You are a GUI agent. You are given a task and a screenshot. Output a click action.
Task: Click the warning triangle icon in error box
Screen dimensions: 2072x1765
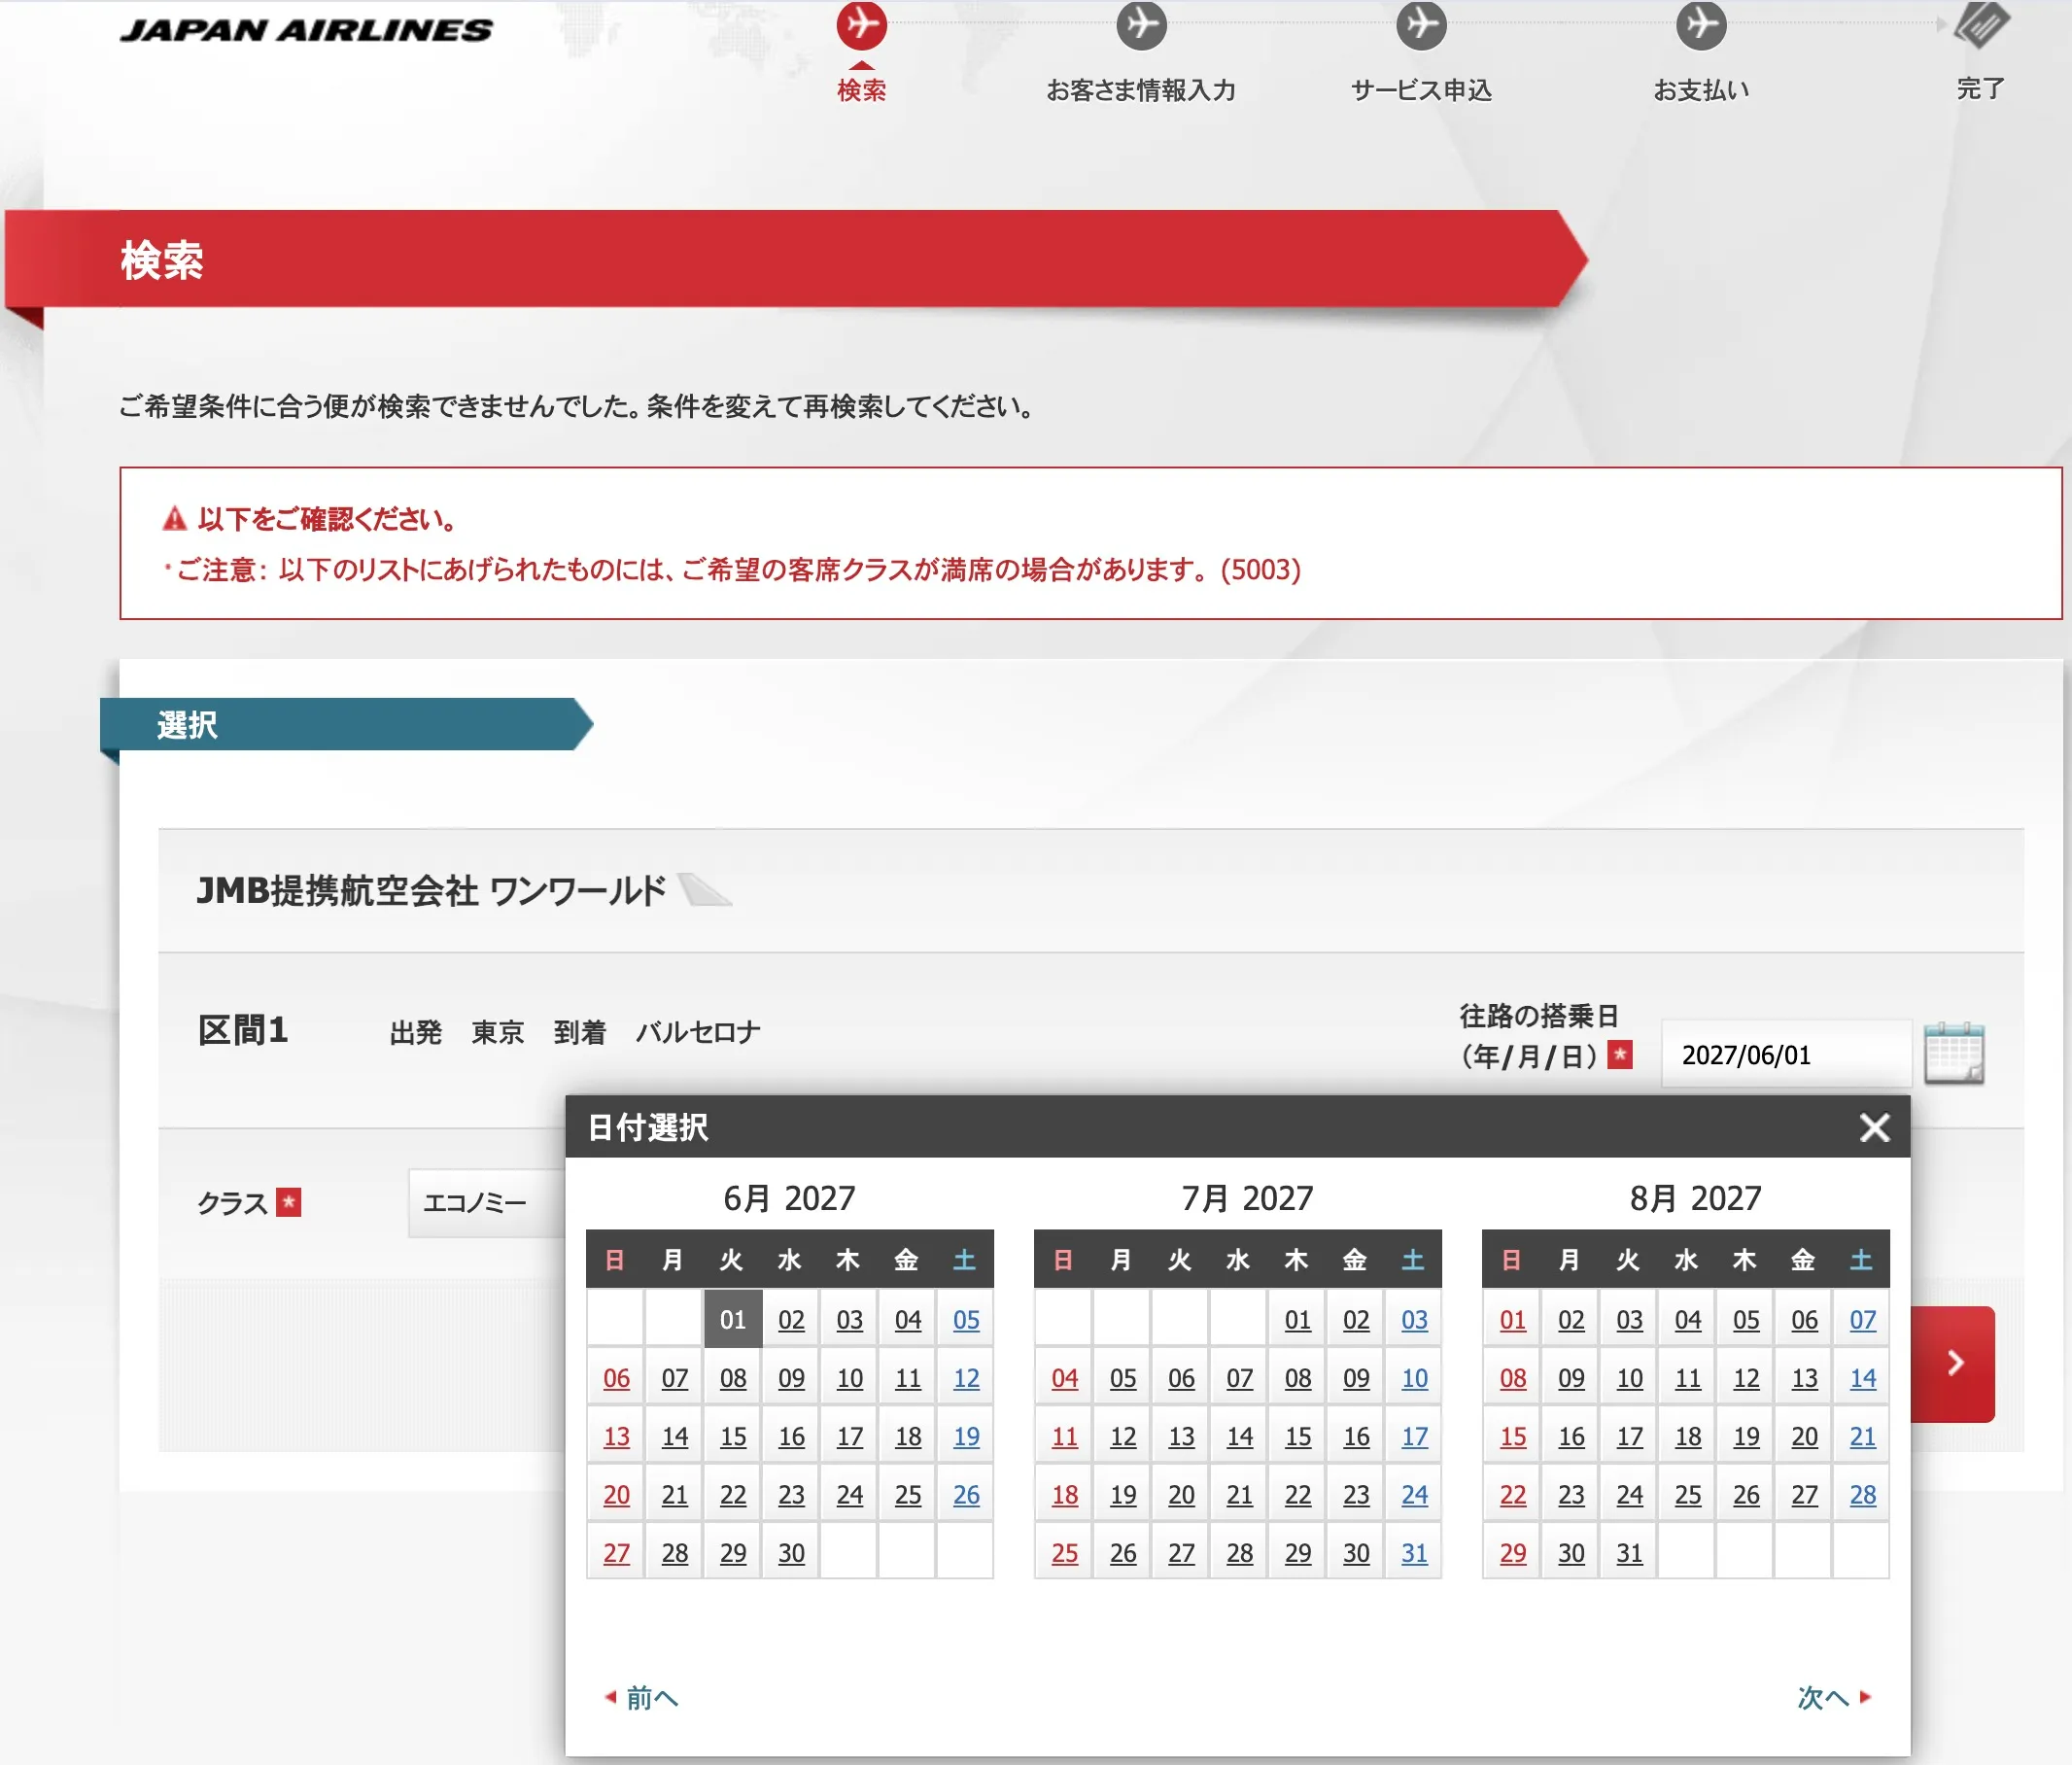[175, 518]
